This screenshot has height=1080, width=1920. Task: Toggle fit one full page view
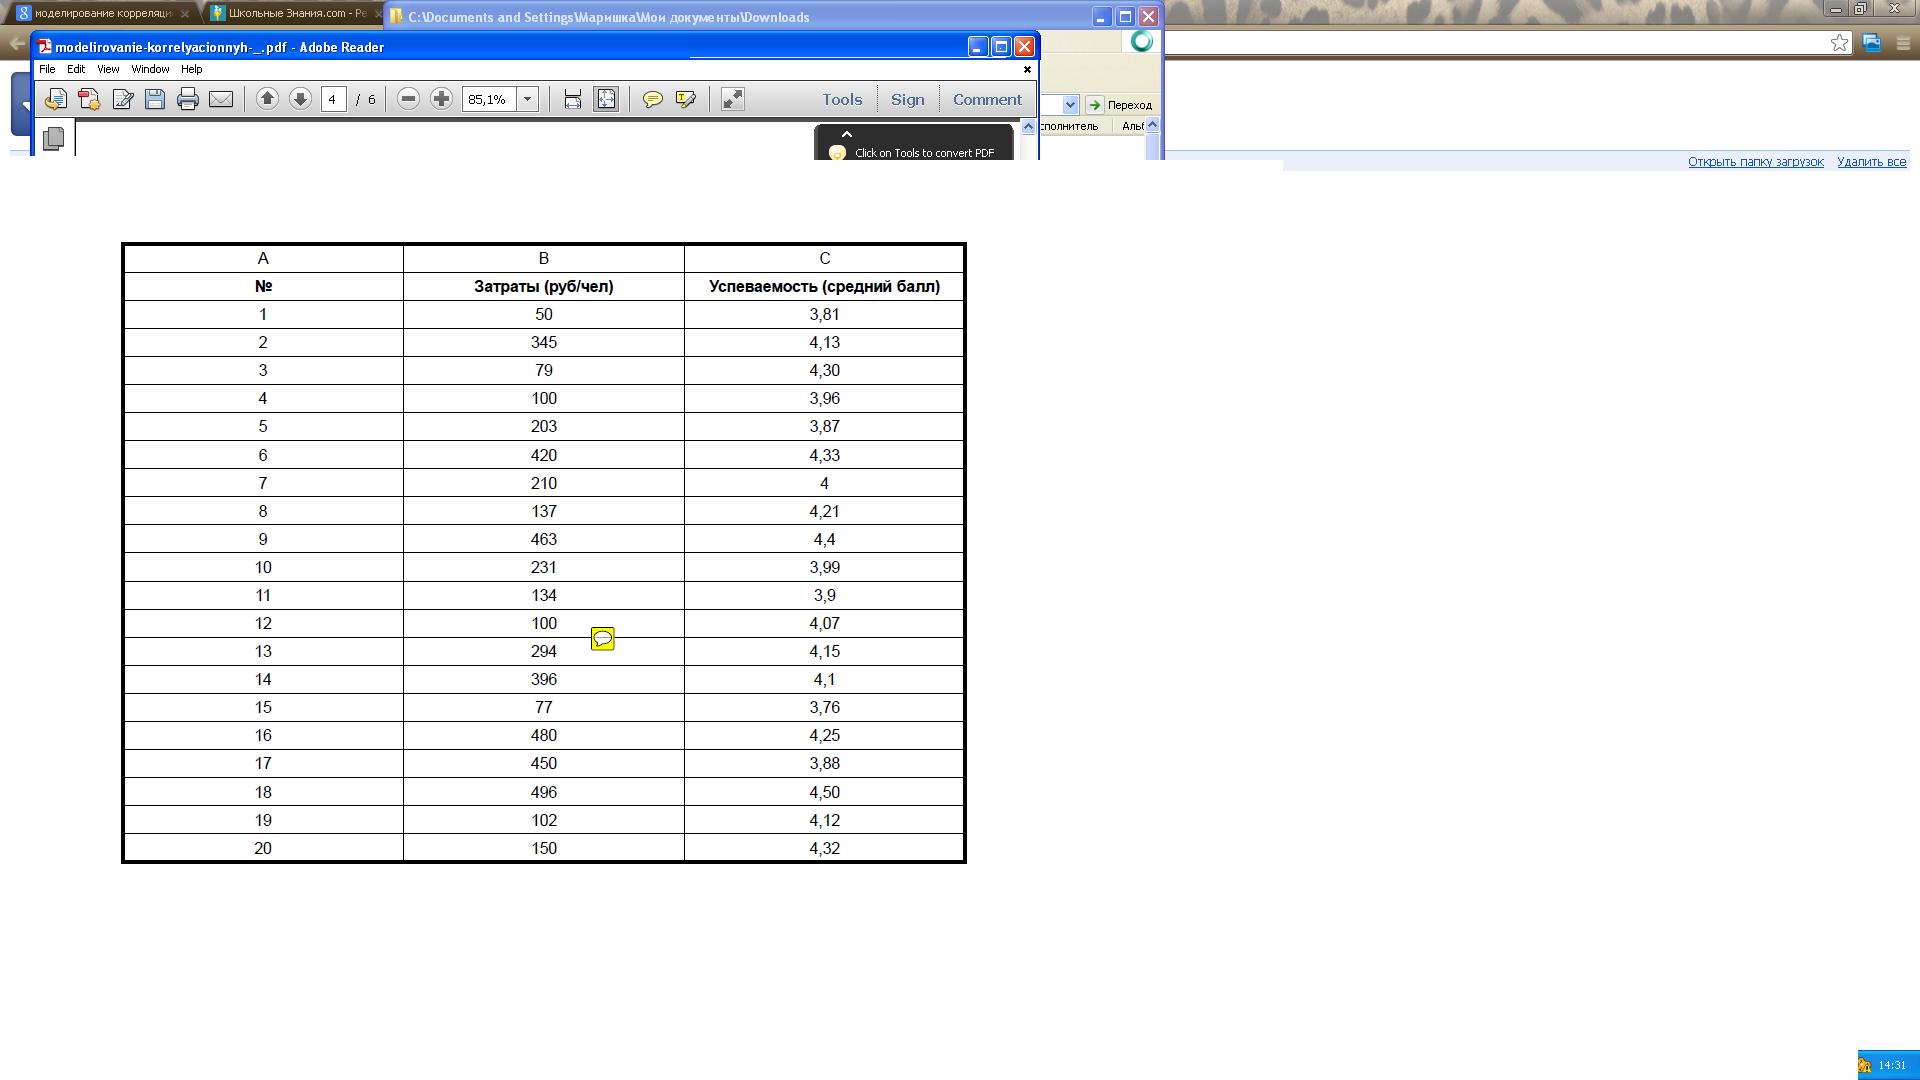(x=606, y=99)
